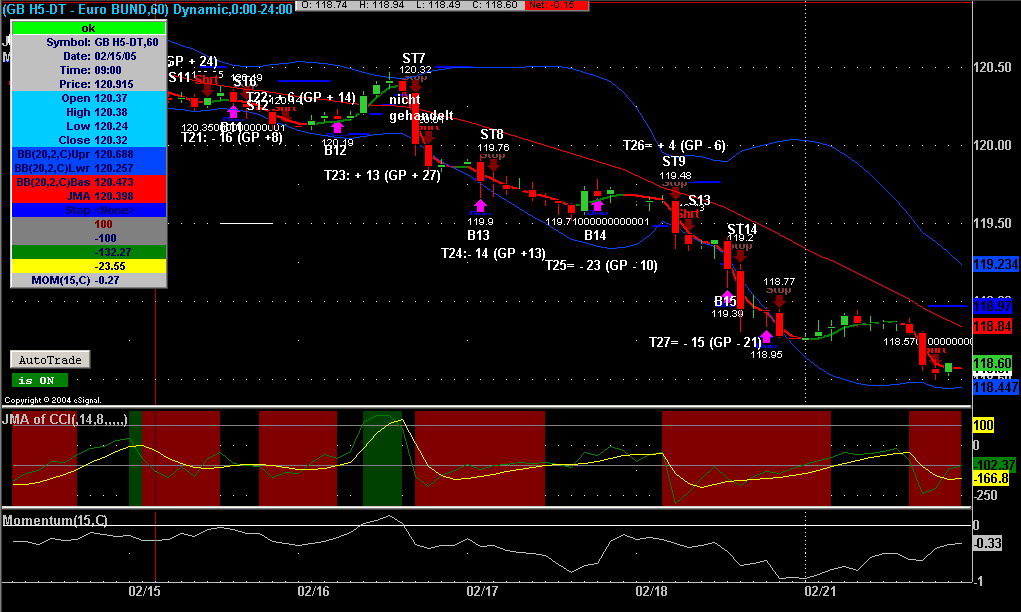Click the magenta buy arrow at B15
The image size is (1021, 612).
727,296
